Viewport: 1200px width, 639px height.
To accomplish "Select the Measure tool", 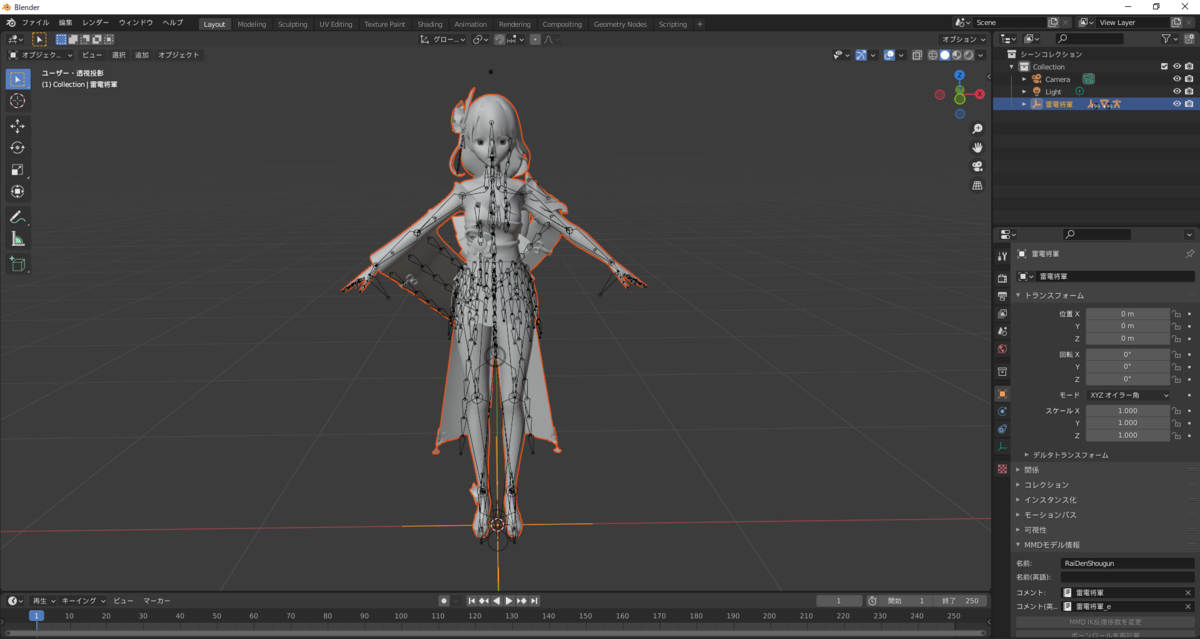I will [17, 239].
